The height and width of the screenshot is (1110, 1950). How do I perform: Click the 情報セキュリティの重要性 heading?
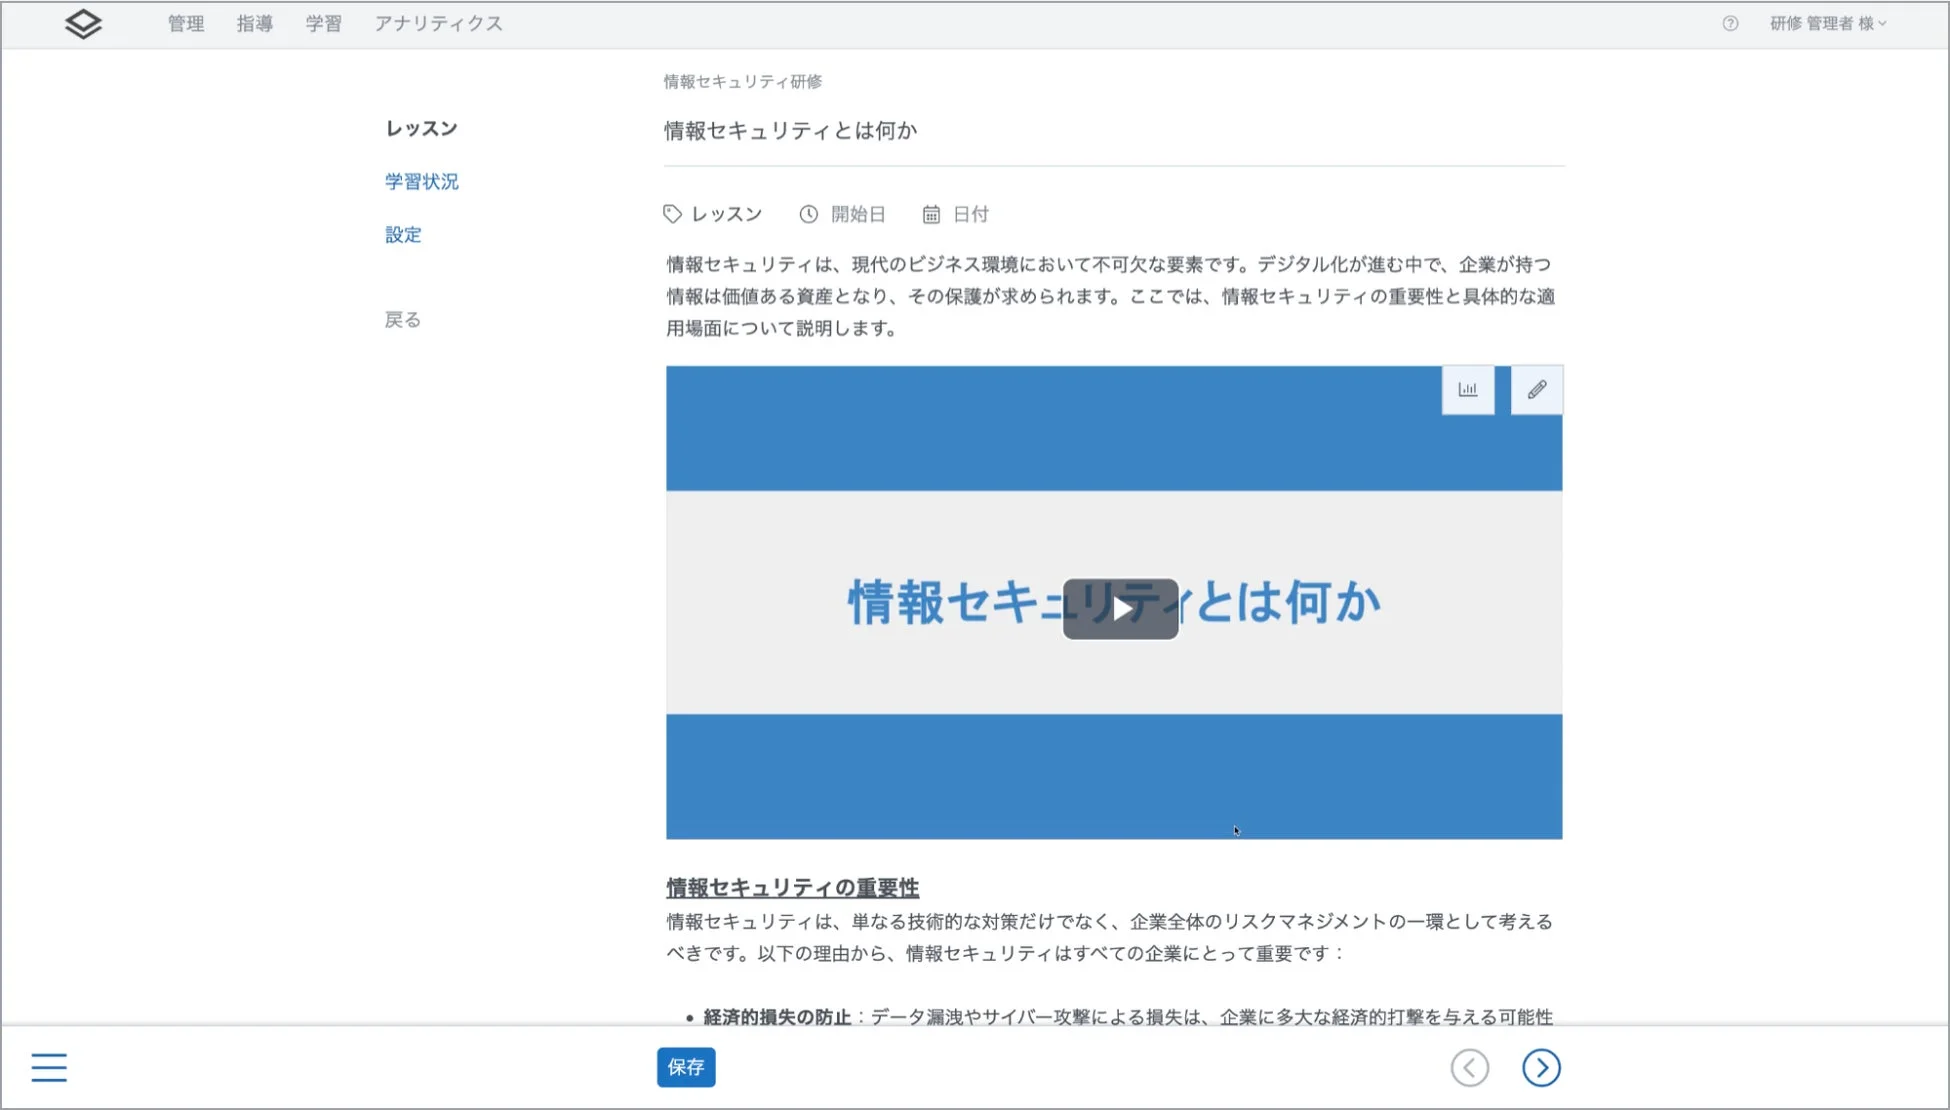coord(793,887)
